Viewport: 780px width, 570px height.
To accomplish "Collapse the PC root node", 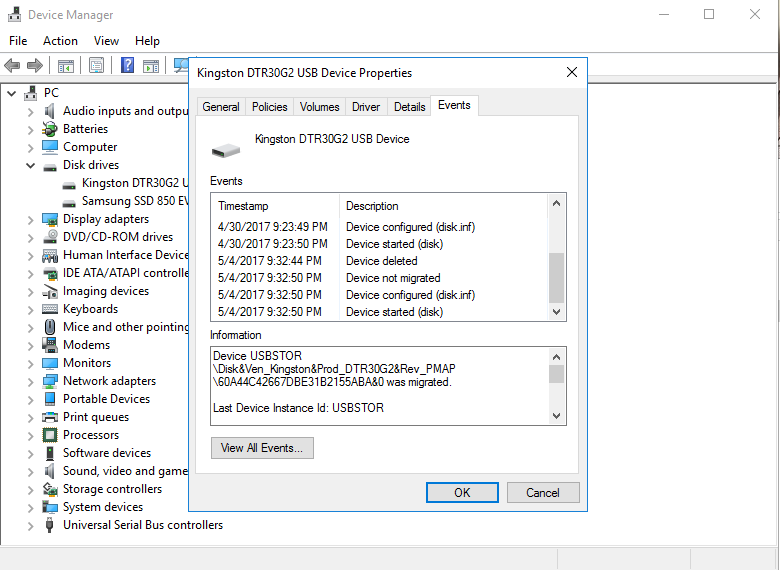I will 11,93.
